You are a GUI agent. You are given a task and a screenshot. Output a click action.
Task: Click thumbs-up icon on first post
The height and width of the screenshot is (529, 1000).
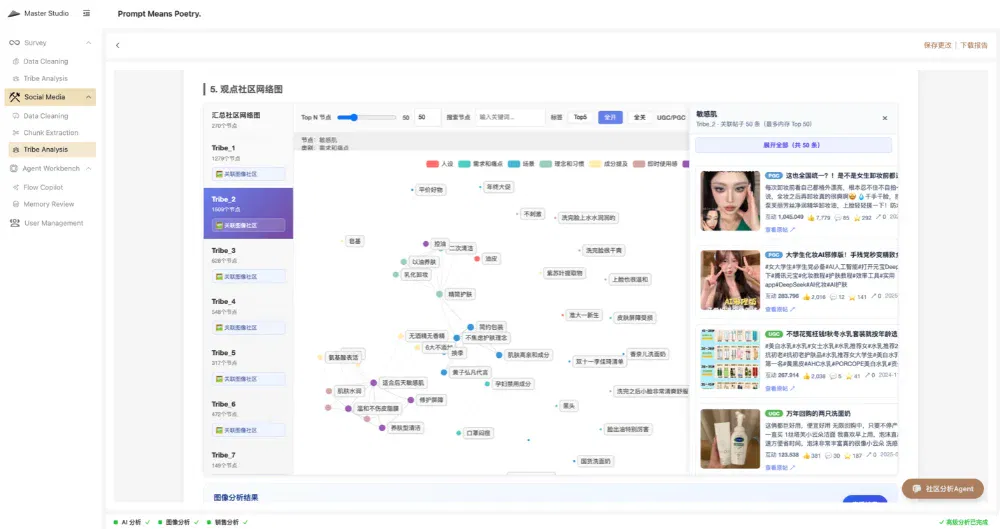[x=811, y=218]
